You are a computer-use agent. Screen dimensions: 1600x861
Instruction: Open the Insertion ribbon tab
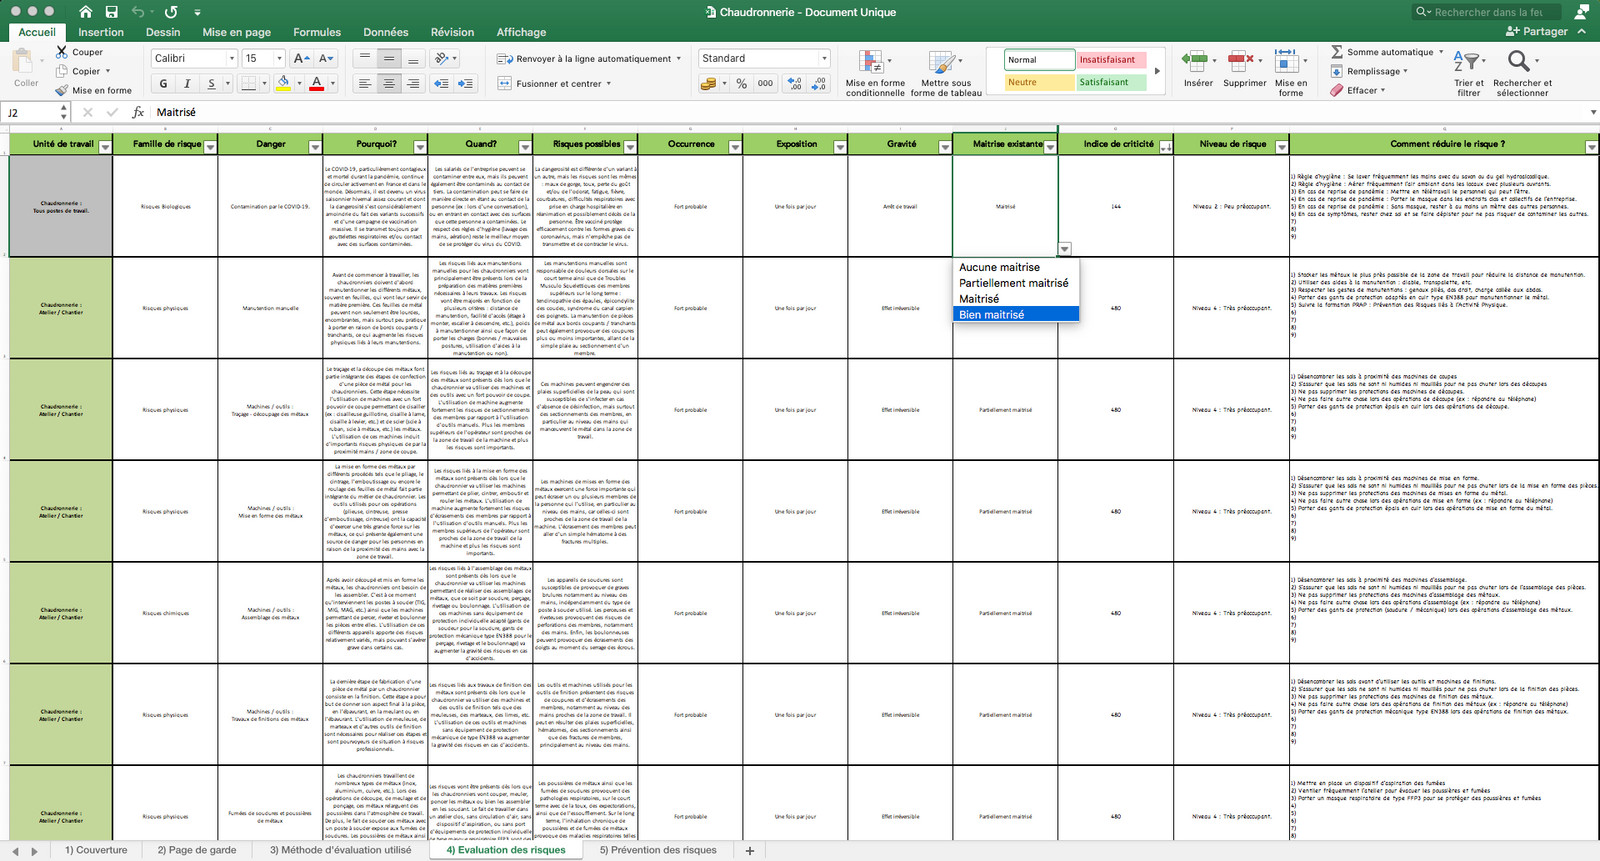pyautogui.click(x=101, y=32)
